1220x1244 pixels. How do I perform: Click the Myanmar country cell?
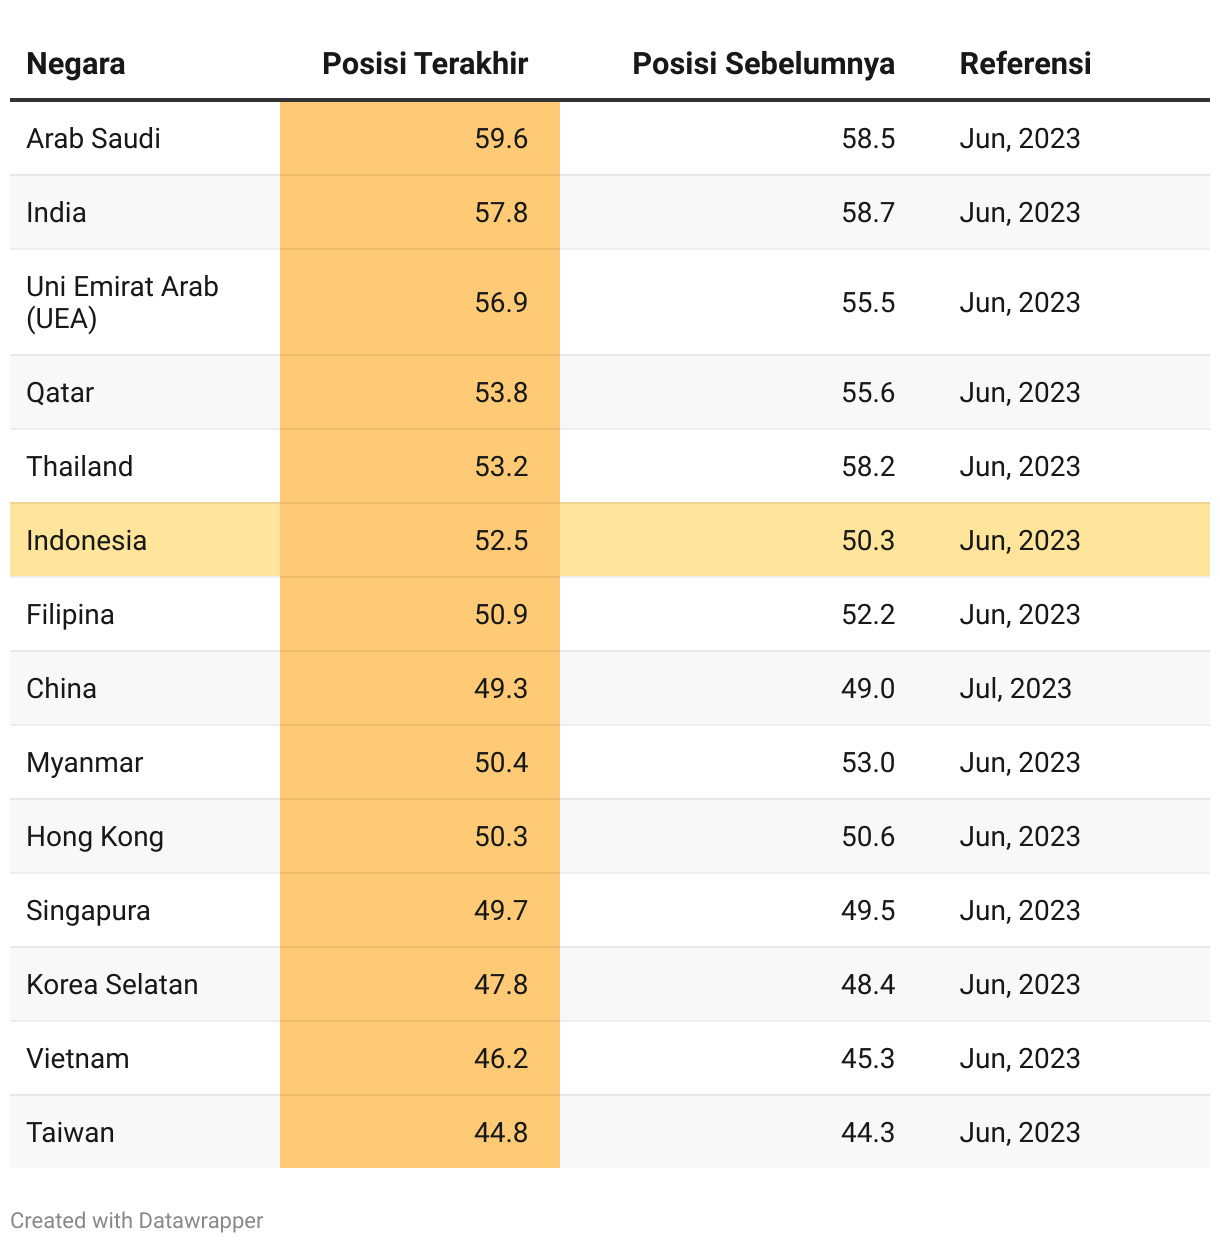pos(85,763)
